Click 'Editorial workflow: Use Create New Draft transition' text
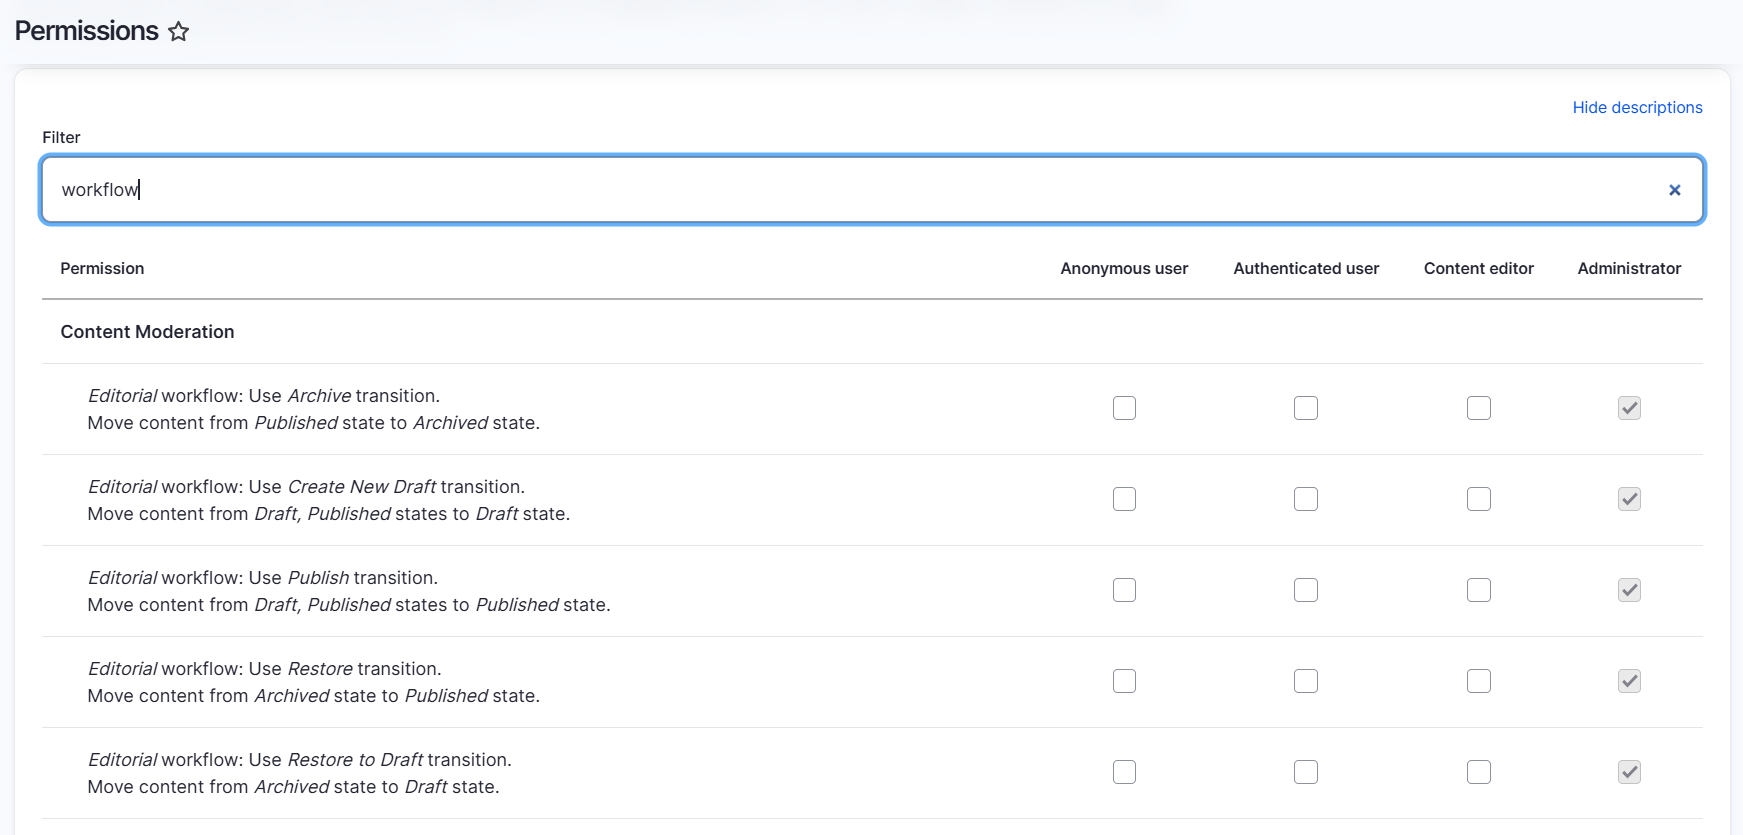The height and width of the screenshot is (835, 1743). tap(306, 487)
